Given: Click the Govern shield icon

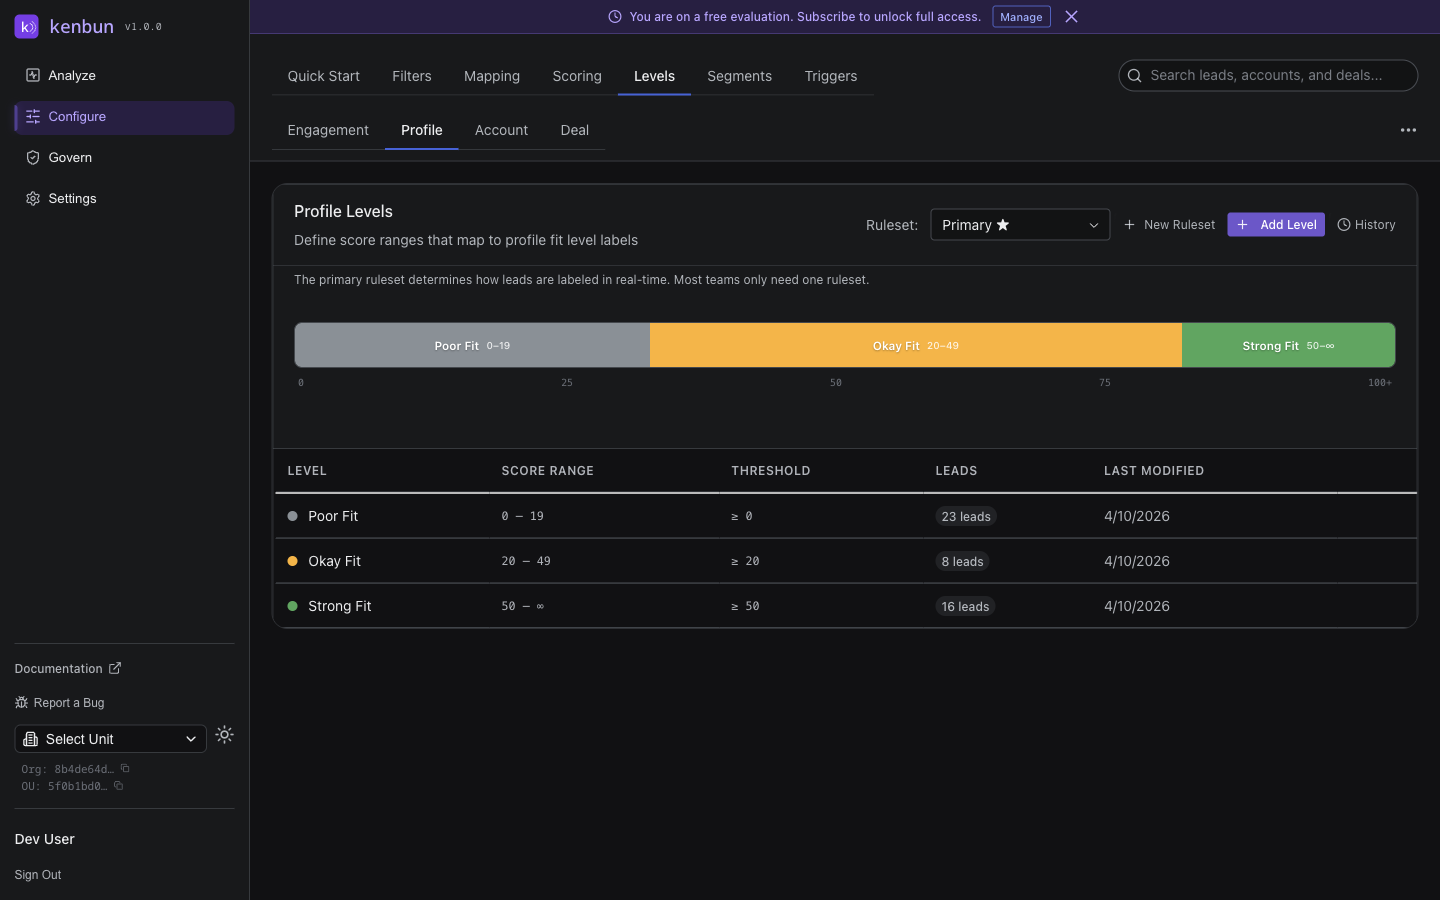Looking at the screenshot, I should tap(33, 157).
